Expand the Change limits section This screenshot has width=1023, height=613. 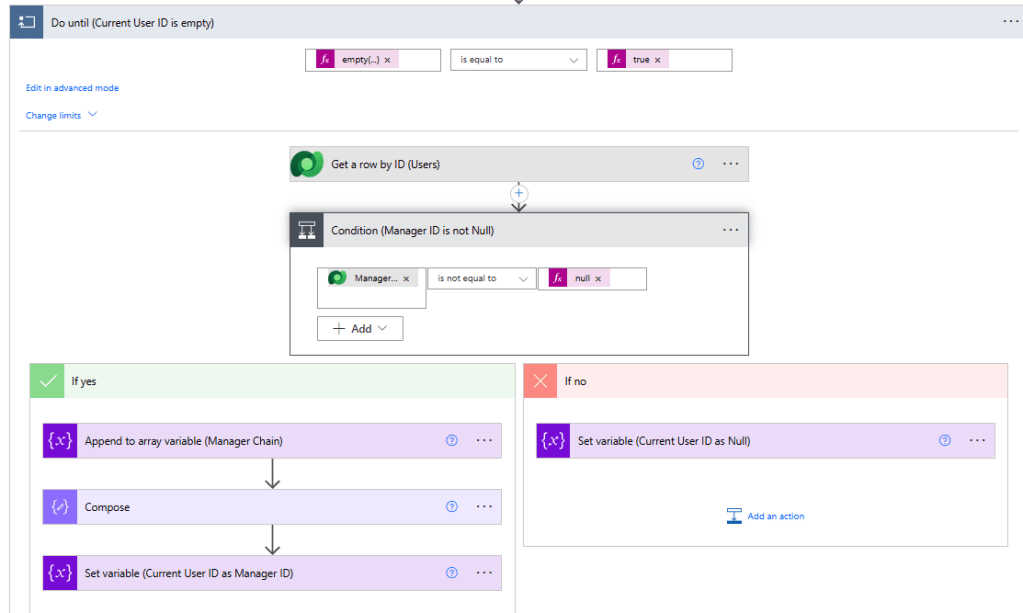click(61, 115)
